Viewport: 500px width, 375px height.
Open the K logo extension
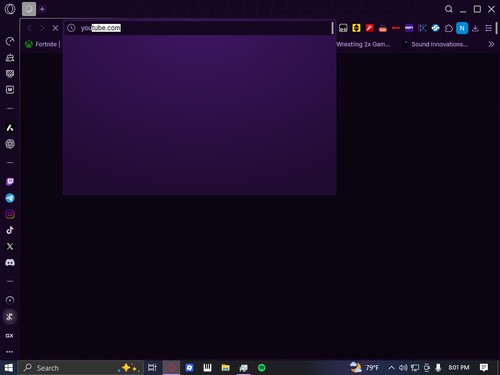(422, 28)
